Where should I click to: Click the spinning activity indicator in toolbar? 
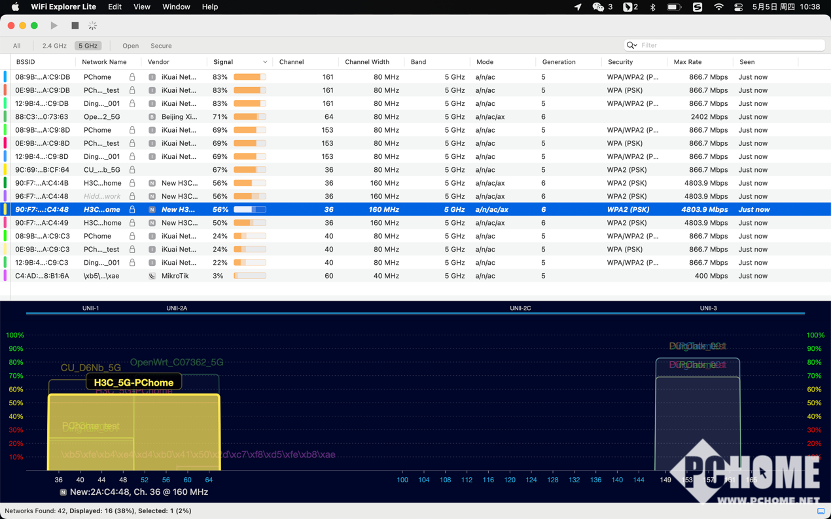click(x=92, y=25)
